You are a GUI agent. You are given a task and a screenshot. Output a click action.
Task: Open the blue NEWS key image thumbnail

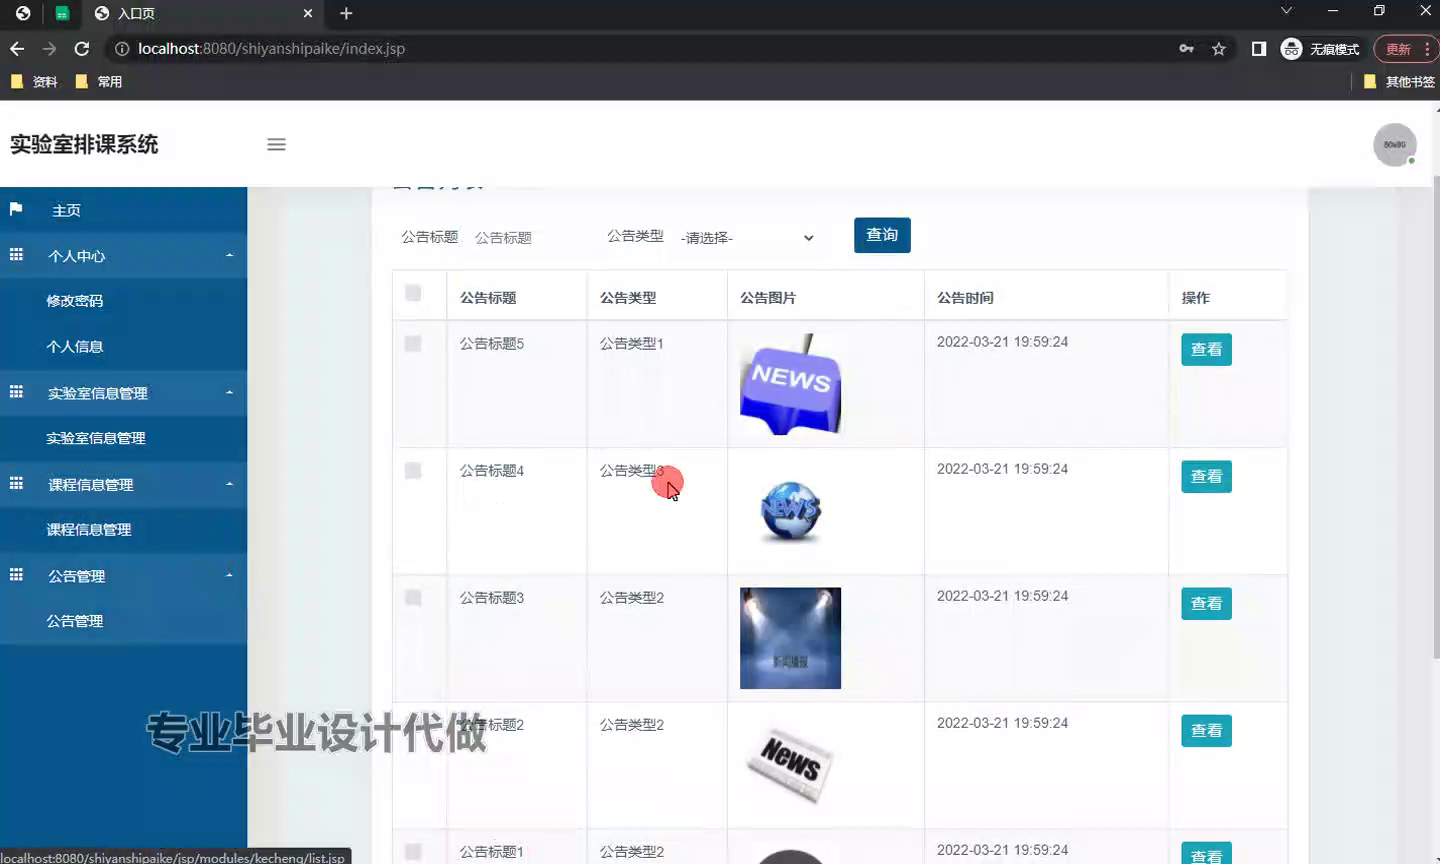click(x=790, y=384)
